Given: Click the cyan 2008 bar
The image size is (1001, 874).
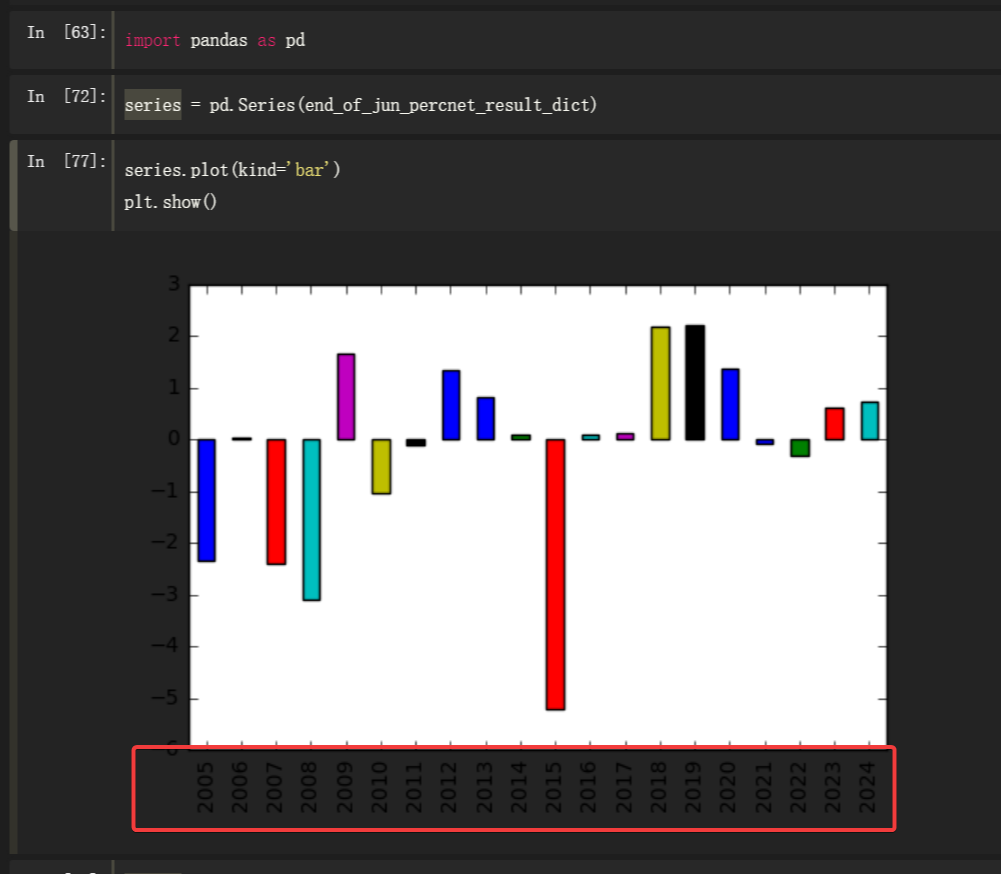Looking at the screenshot, I should pyautogui.click(x=312, y=520).
